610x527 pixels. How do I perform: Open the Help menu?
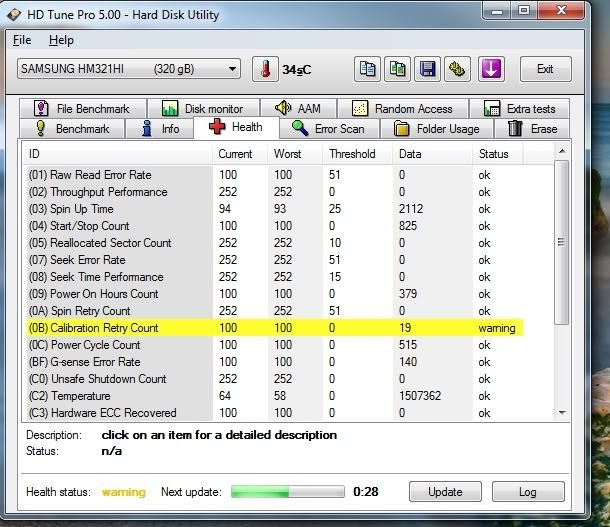click(61, 40)
